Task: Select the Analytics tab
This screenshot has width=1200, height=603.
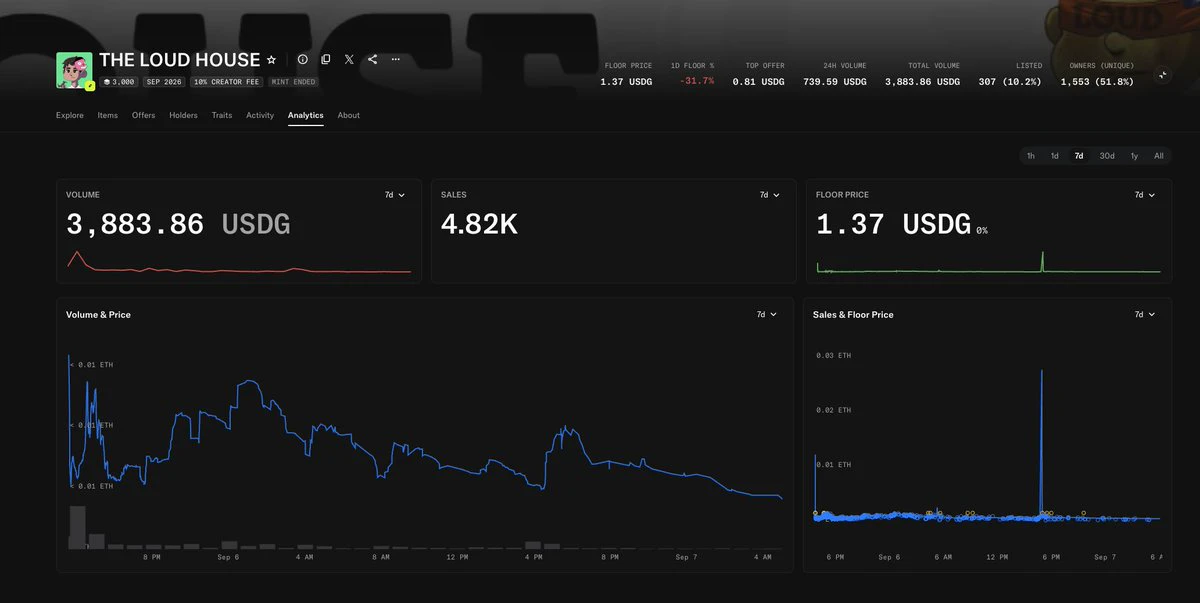Action: pyautogui.click(x=305, y=115)
